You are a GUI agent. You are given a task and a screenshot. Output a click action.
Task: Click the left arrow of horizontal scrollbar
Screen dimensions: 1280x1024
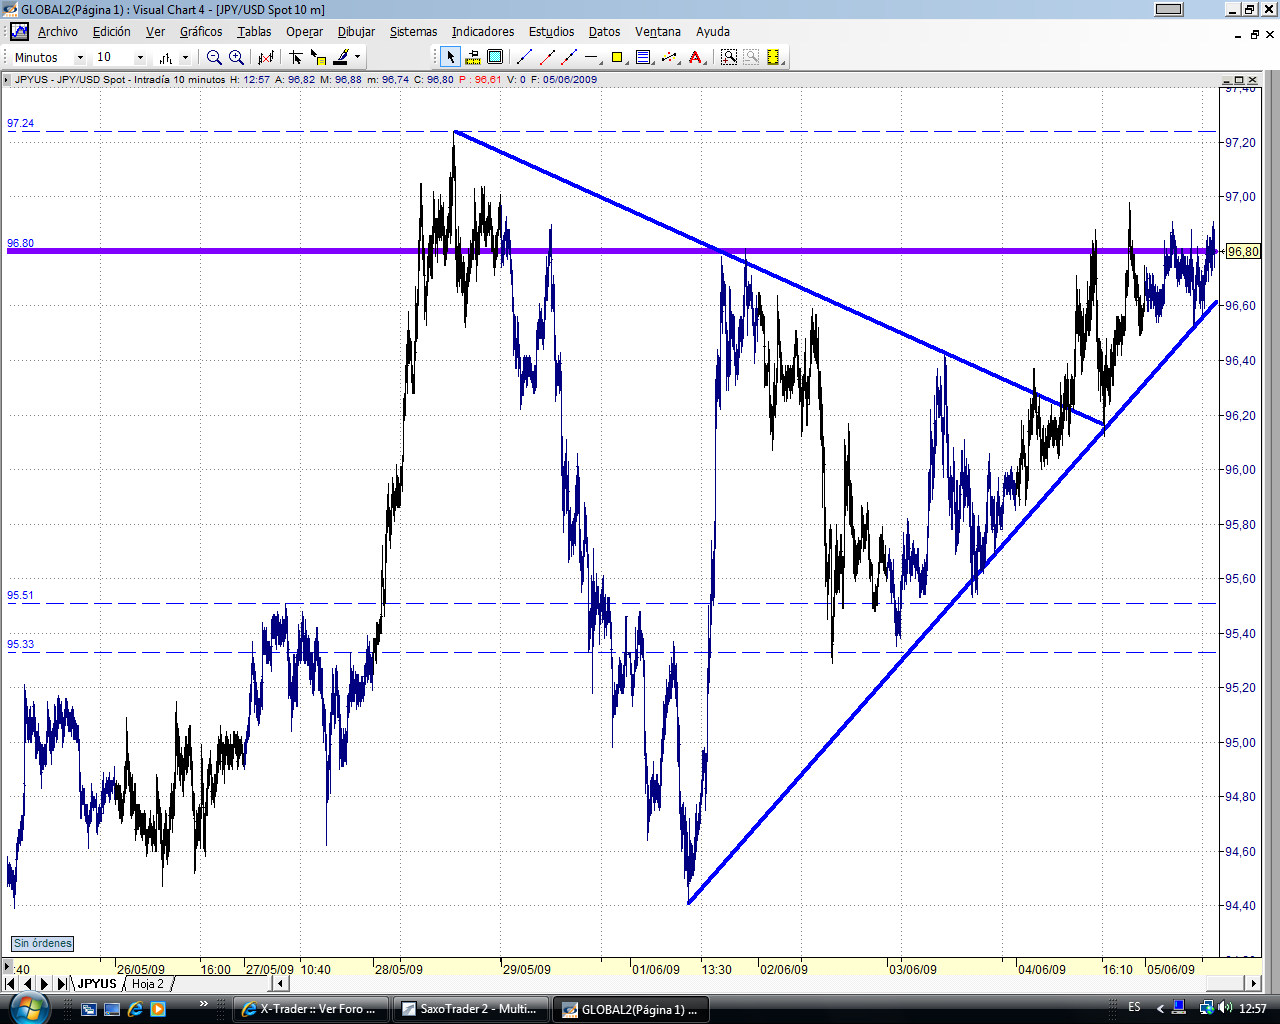[x=280, y=984]
